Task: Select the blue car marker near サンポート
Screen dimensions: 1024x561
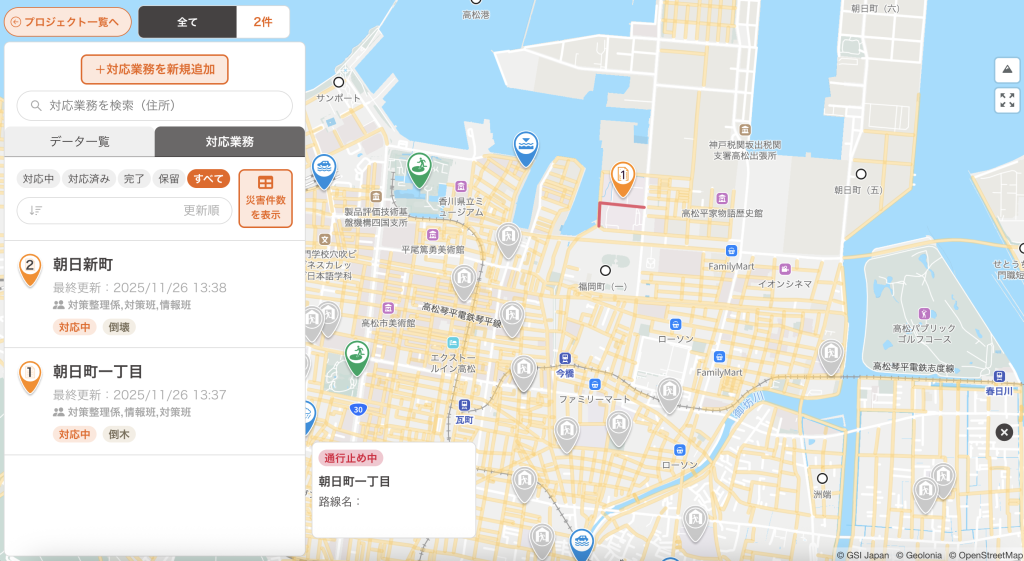Action: [x=323, y=169]
